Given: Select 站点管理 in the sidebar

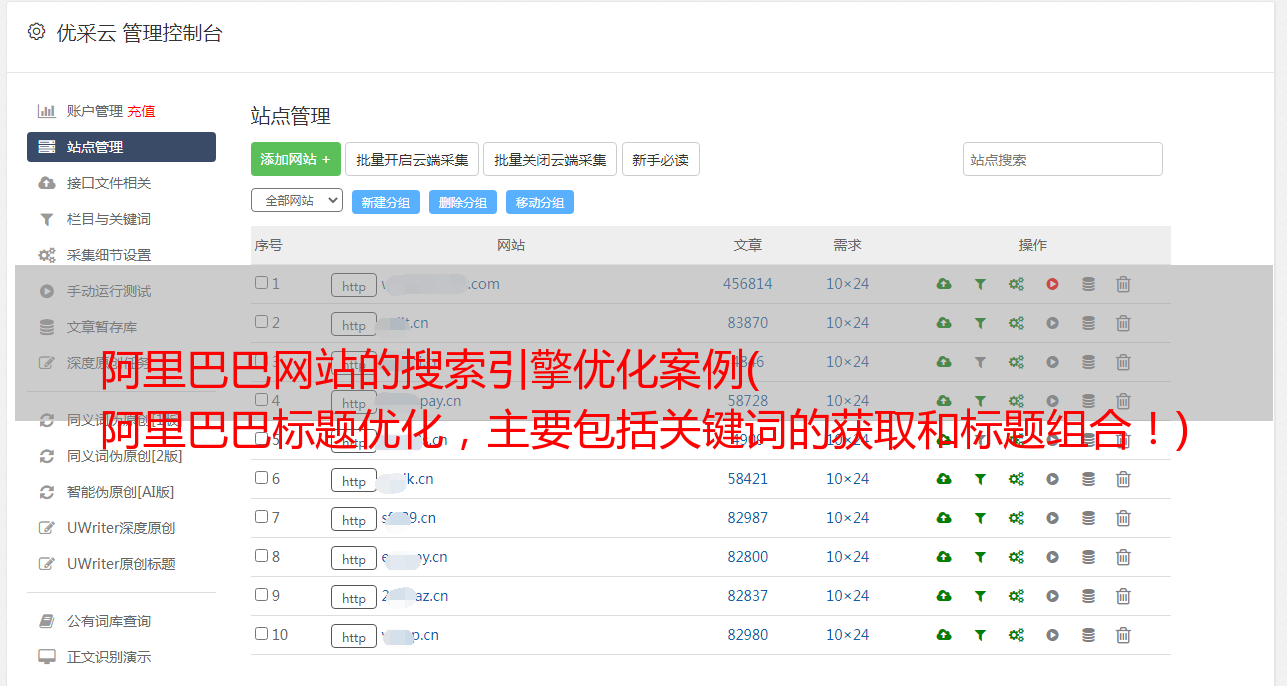Looking at the screenshot, I should pyautogui.click(x=121, y=147).
